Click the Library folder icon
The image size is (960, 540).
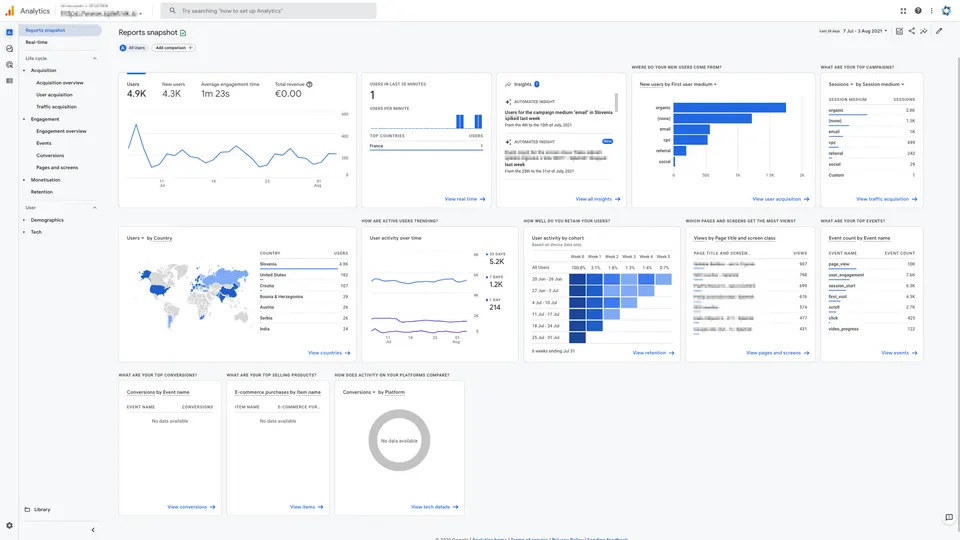[x=27, y=509]
